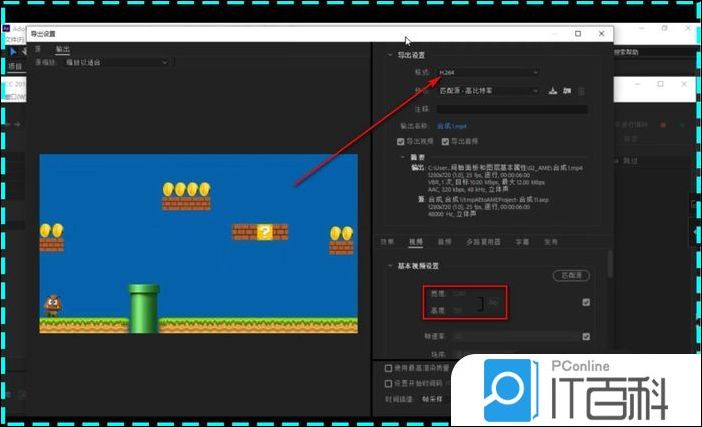702x427 pixels.
Task: Click the output name link 合成 1.mp4
Action: pos(452,126)
